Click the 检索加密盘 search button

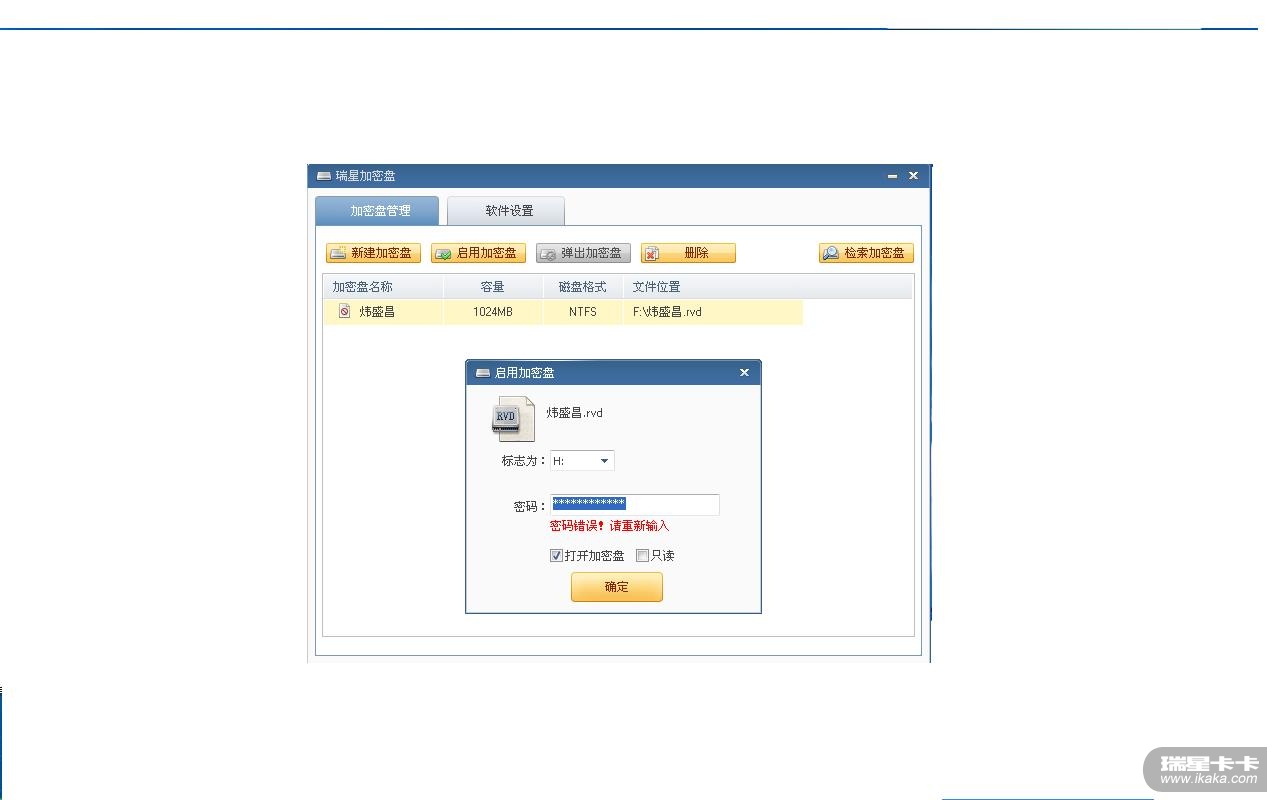click(x=866, y=253)
